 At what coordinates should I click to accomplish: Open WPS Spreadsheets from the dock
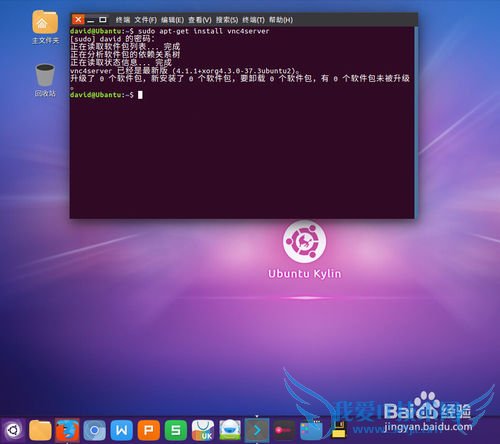(x=176, y=430)
